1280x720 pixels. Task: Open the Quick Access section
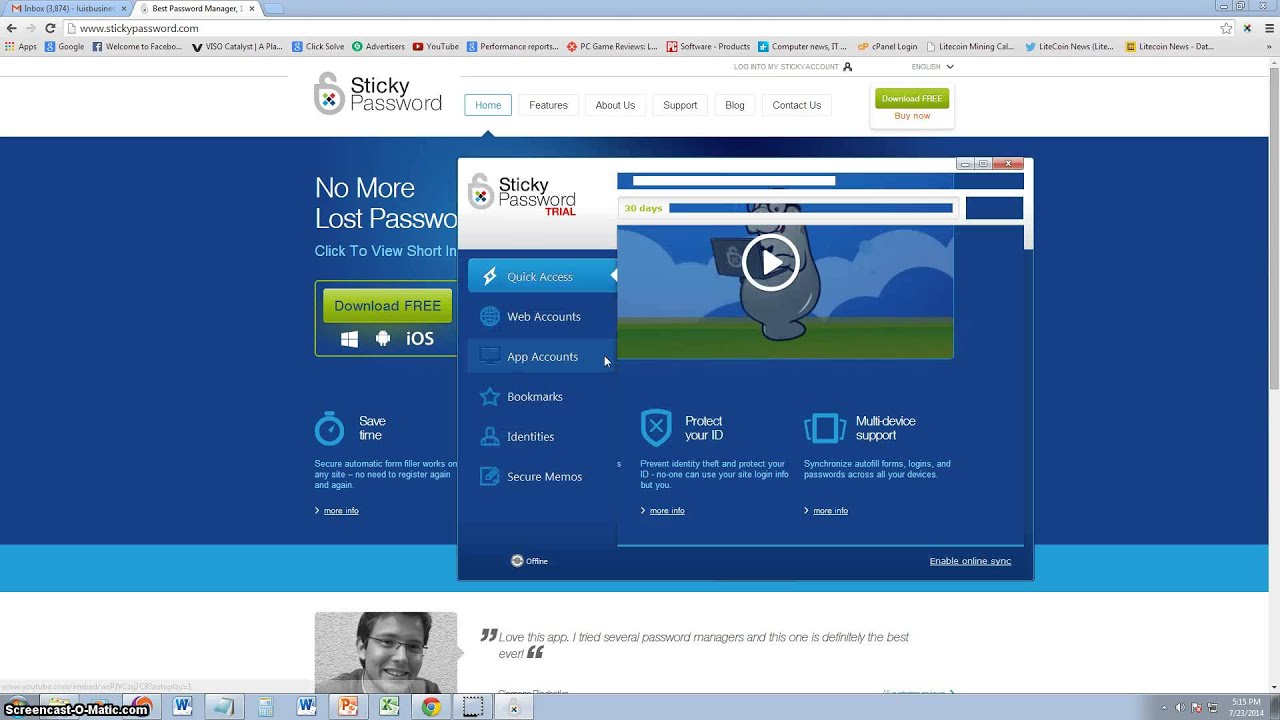click(542, 277)
